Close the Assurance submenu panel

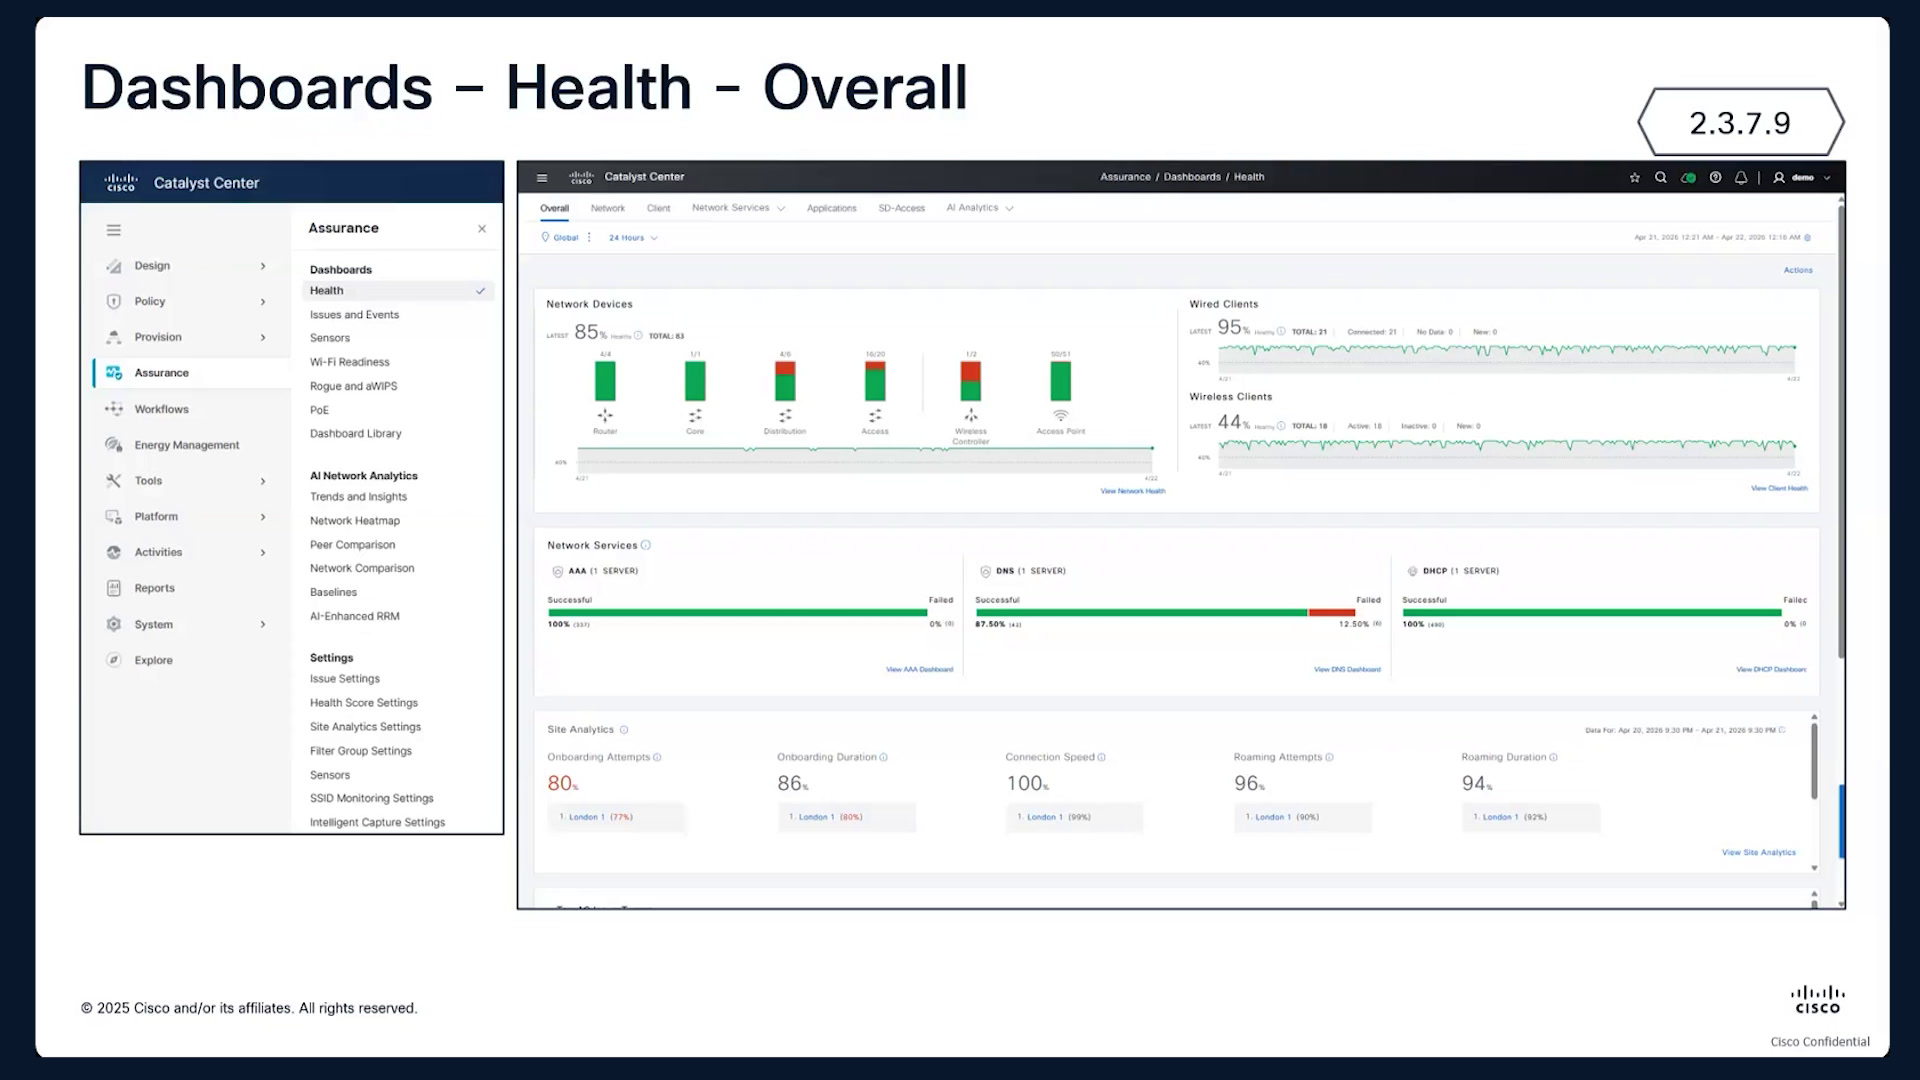tap(482, 229)
